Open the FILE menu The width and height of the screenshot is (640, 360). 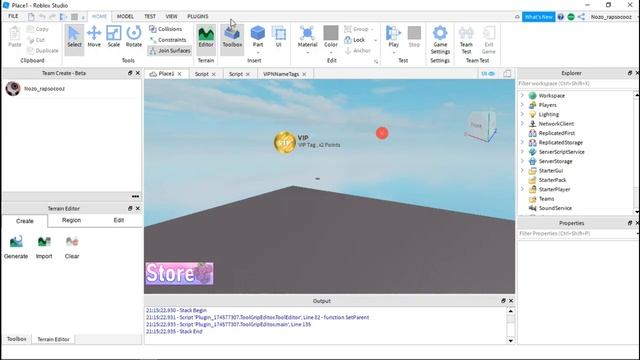coord(13,16)
